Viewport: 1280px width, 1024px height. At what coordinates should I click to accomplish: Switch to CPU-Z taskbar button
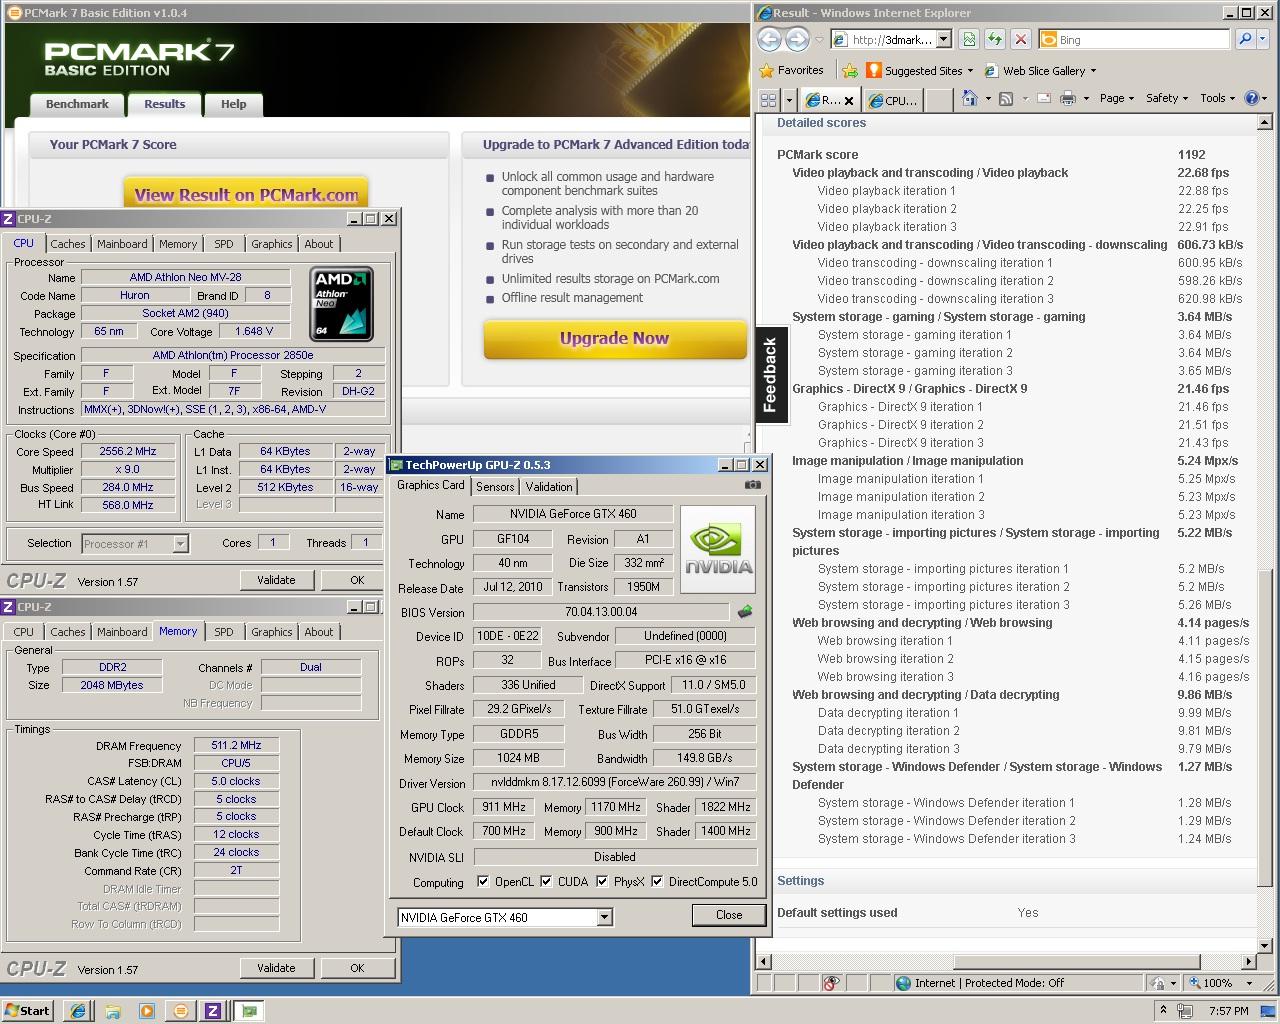212,1011
